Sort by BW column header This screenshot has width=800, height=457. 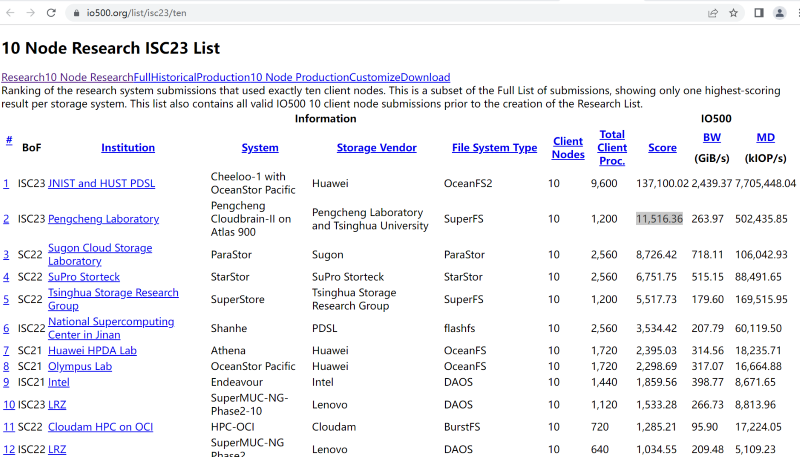tap(711, 138)
